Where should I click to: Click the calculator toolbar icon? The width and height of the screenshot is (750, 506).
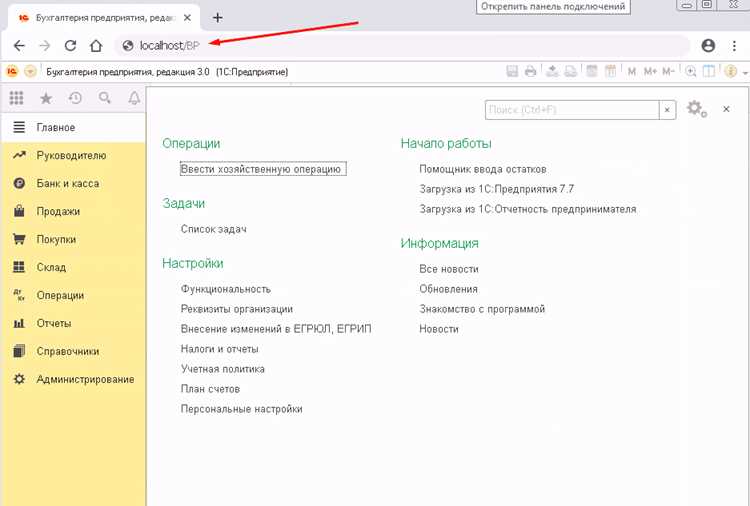[x=592, y=72]
